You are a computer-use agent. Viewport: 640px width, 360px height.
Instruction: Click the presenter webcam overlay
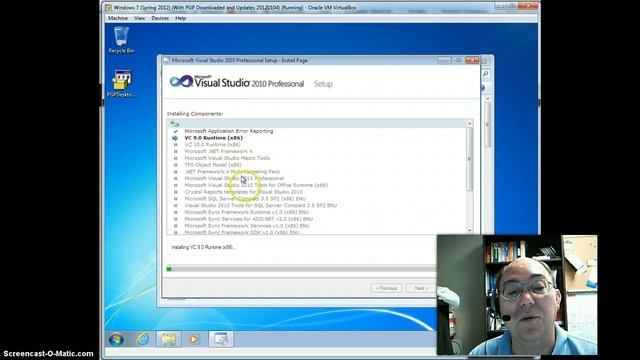[517, 295]
